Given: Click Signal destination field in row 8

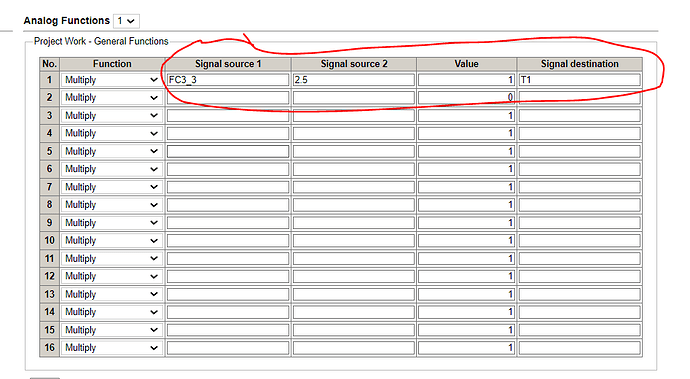Looking at the screenshot, I should [579, 205].
